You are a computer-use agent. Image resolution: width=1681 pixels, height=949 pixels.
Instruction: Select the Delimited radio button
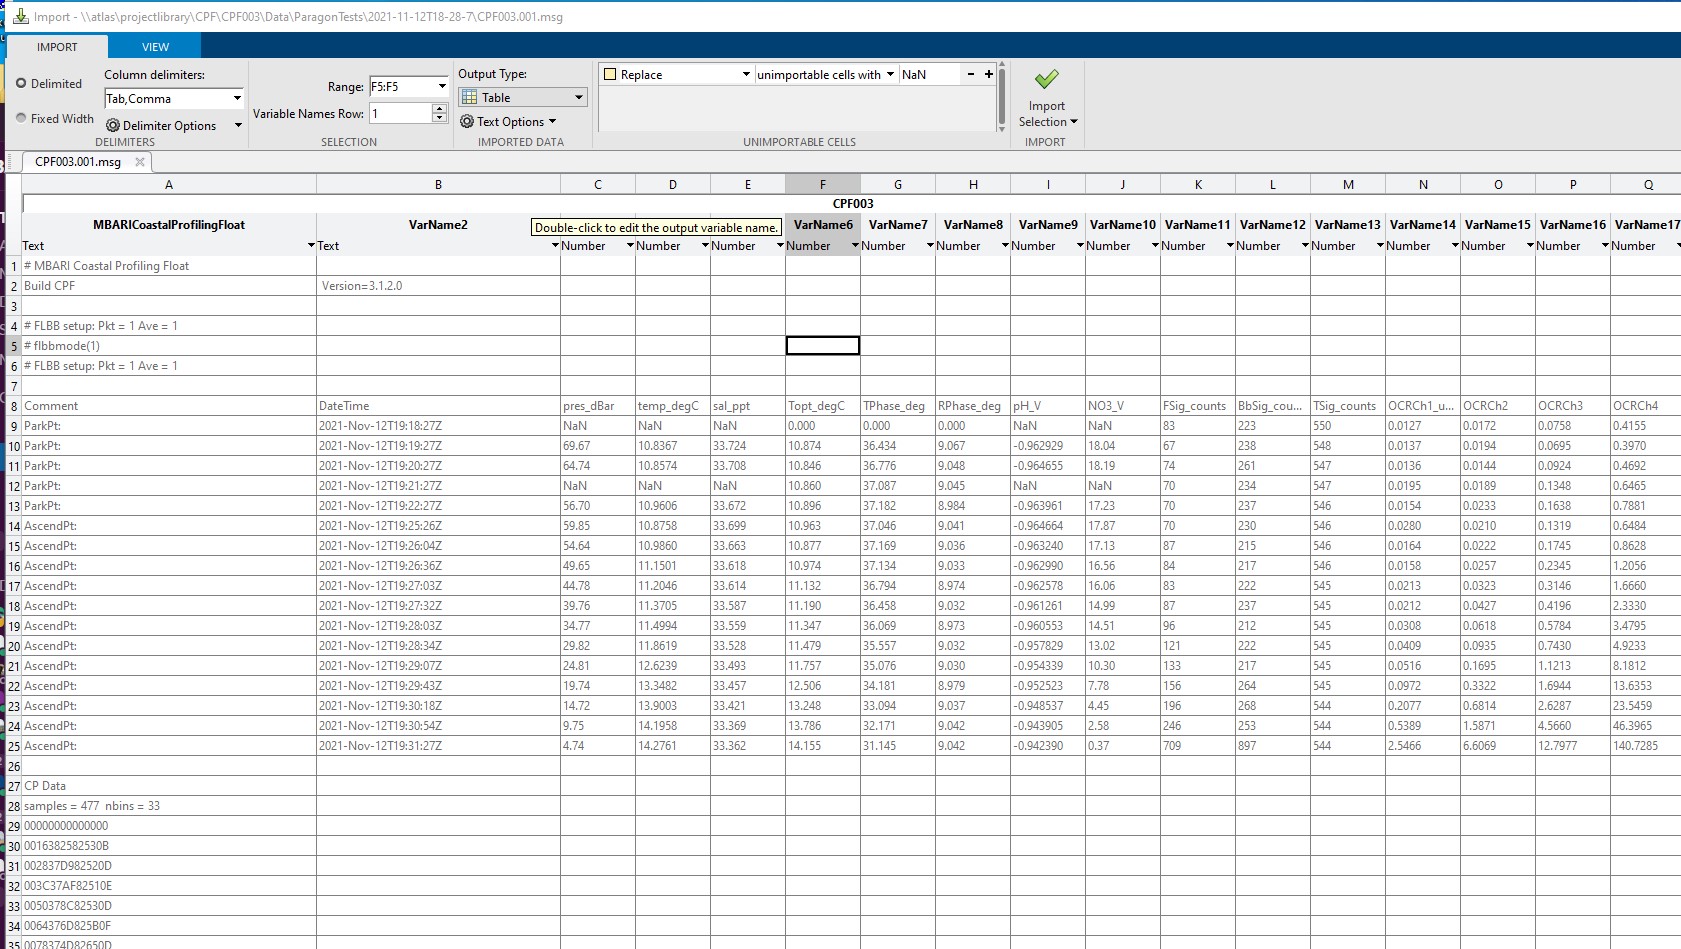[21, 84]
